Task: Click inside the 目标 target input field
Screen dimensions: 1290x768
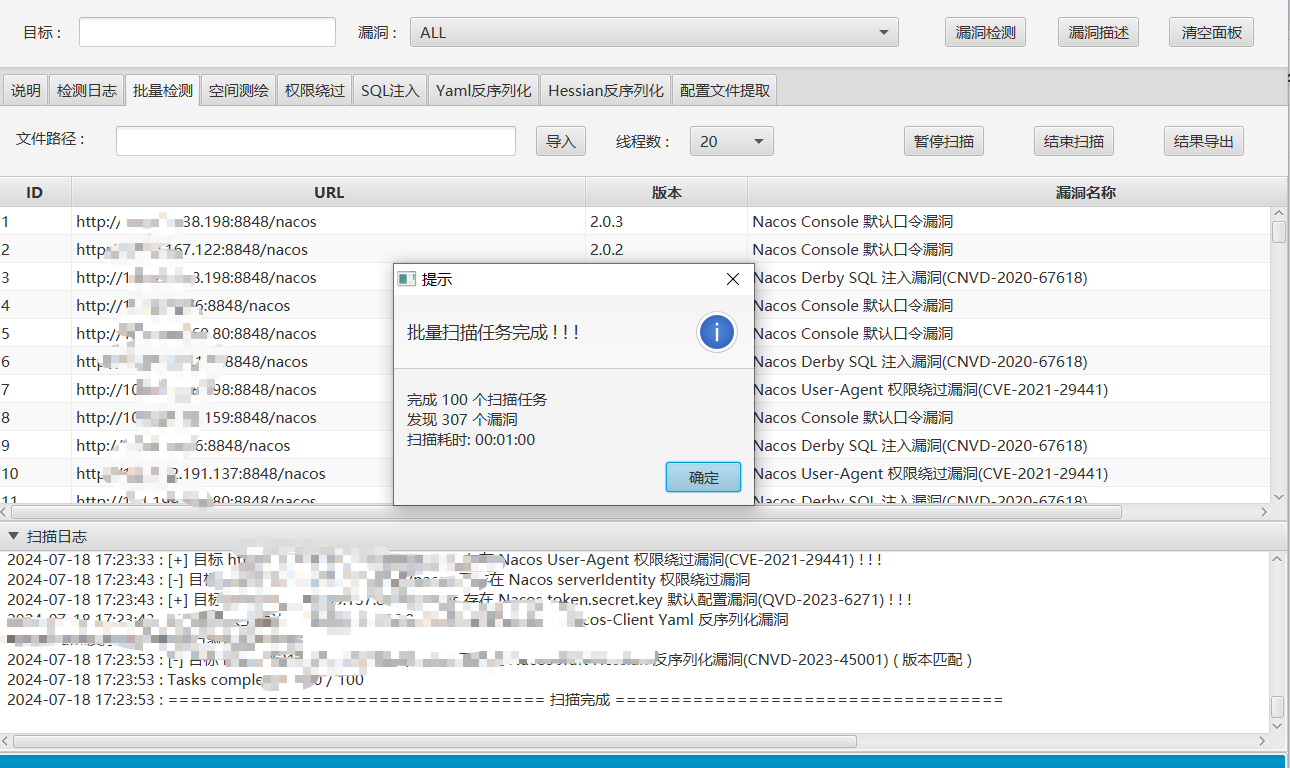Action: (206, 31)
